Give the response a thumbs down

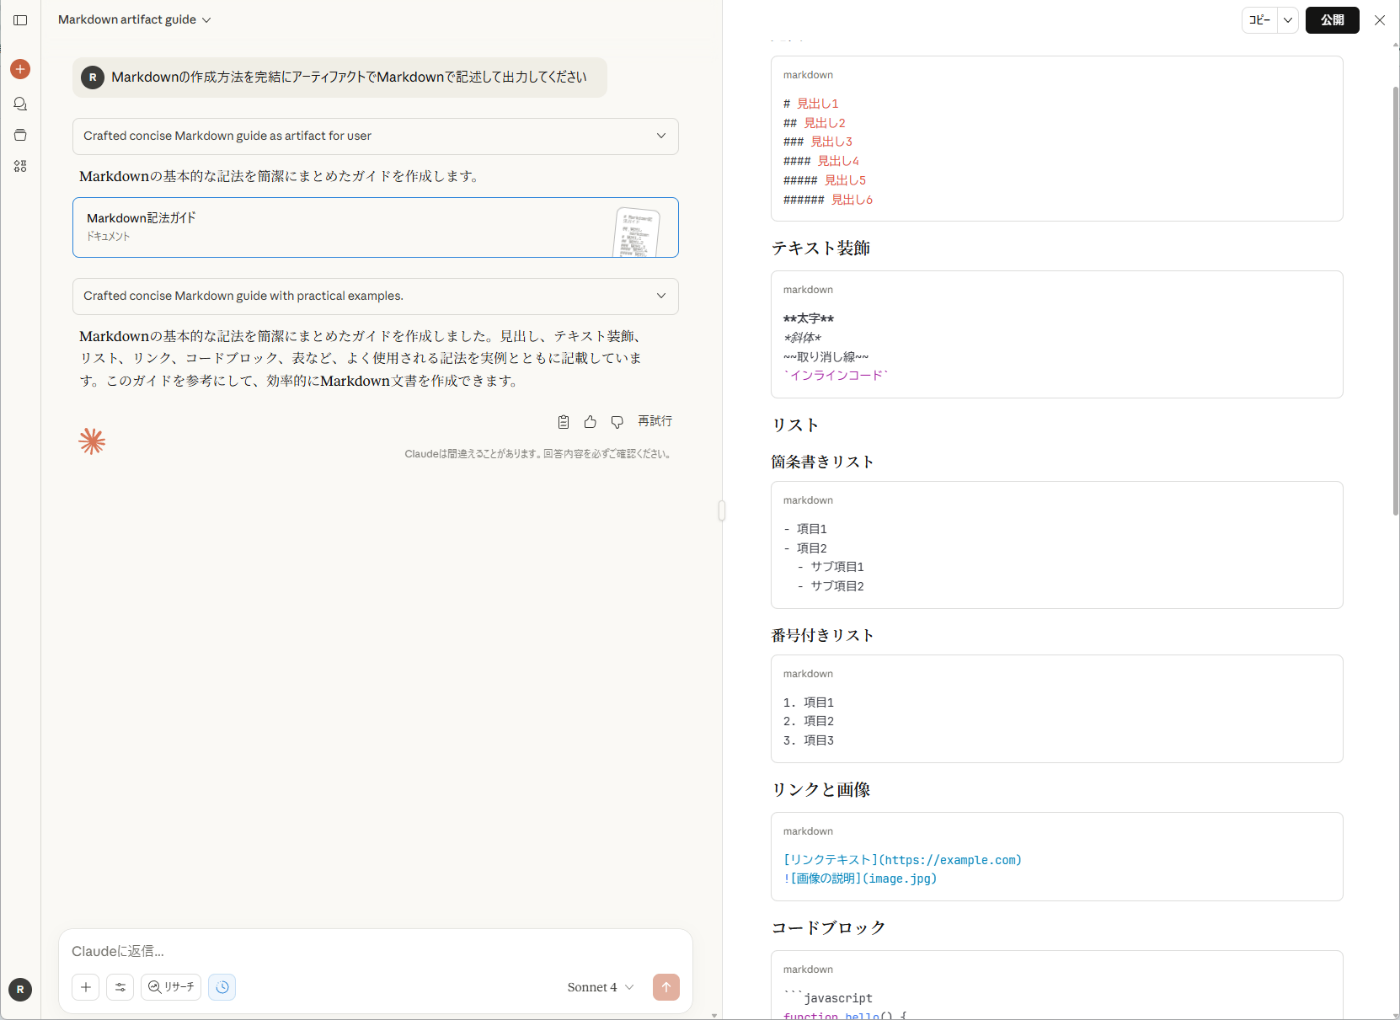pos(617,422)
